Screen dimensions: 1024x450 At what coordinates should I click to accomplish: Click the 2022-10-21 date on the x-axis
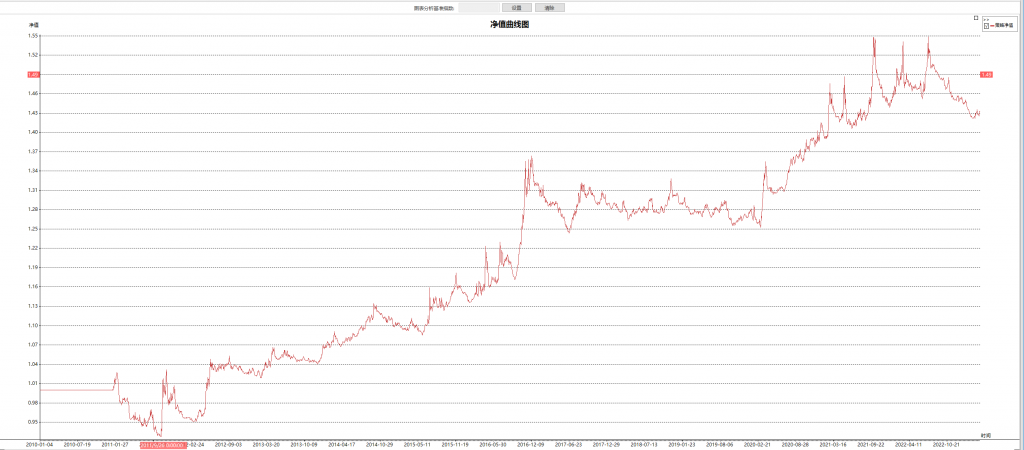point(946,443)
